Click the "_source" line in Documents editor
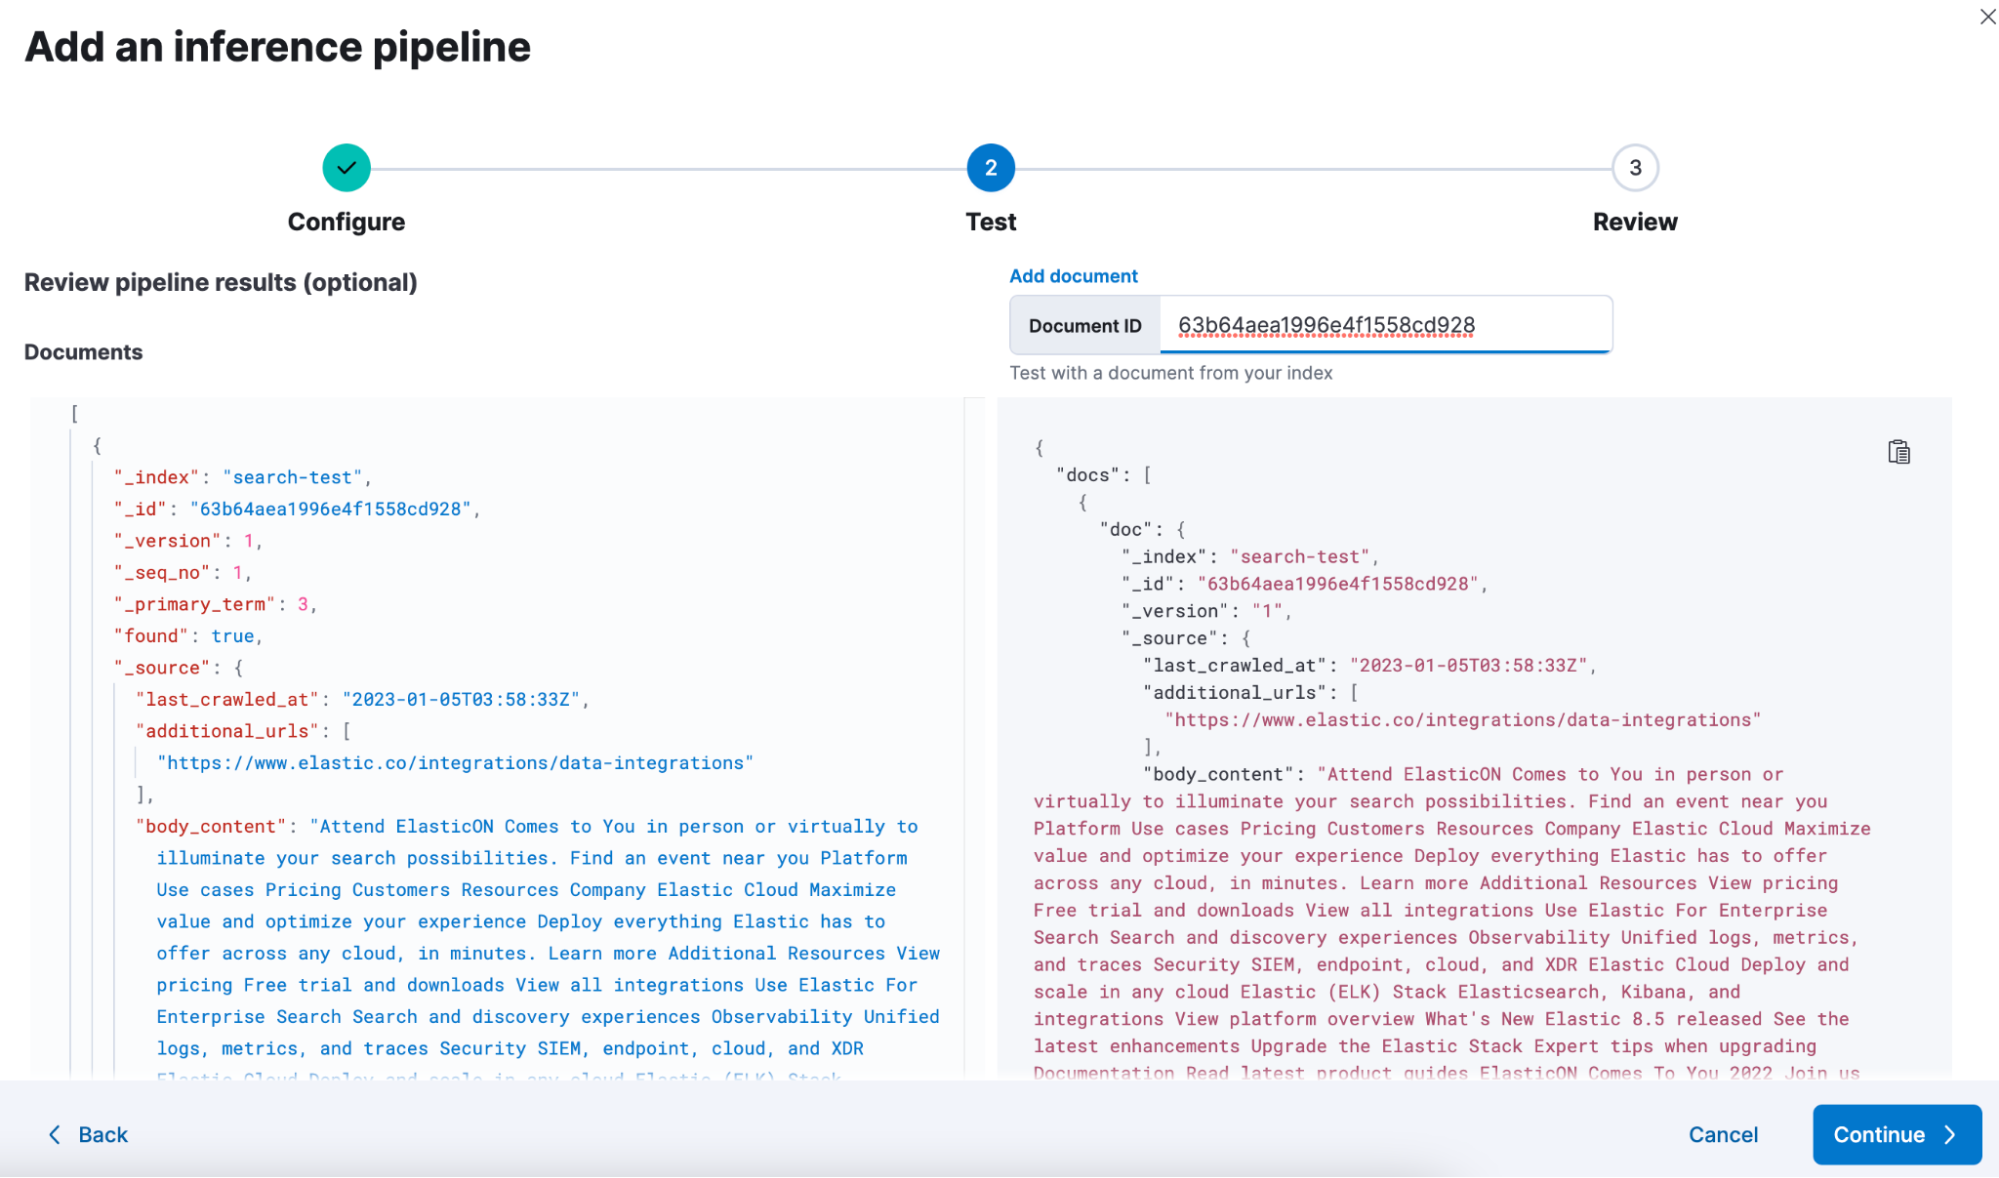The width and height of the screenshot is (1999, 1178). click(178, 668)
